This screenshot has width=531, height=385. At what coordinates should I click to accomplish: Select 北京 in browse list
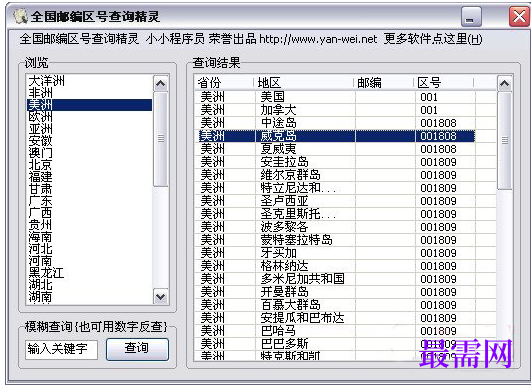point(89,165)
